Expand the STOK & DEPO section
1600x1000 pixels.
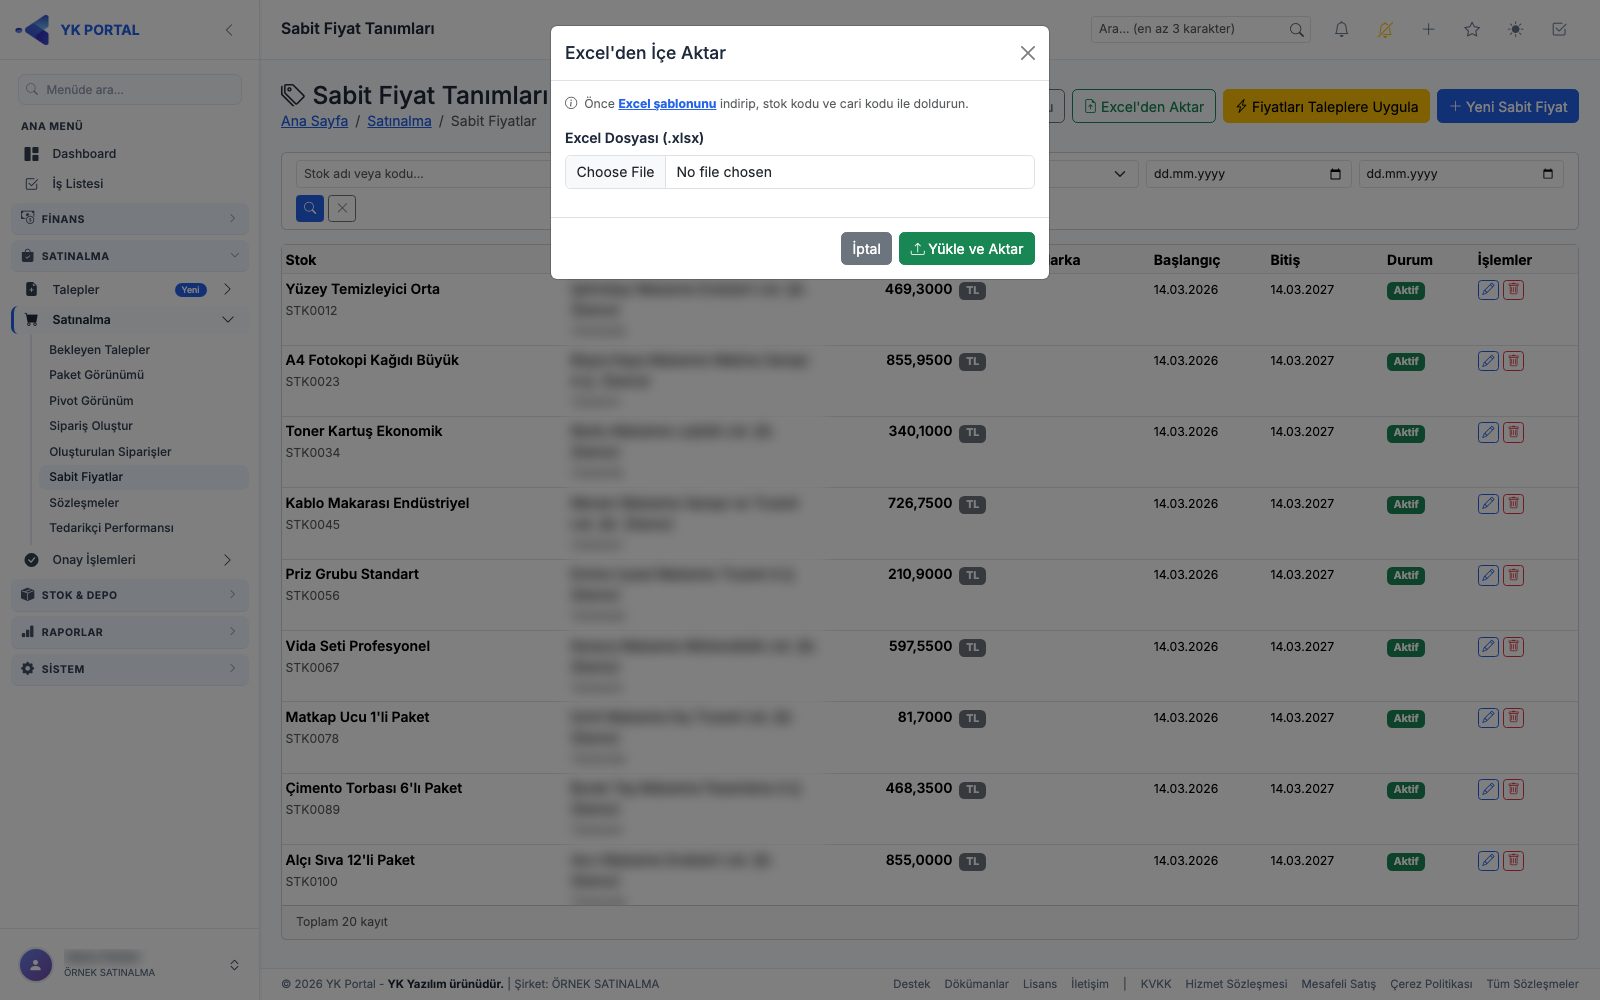[x=130, y=595]
